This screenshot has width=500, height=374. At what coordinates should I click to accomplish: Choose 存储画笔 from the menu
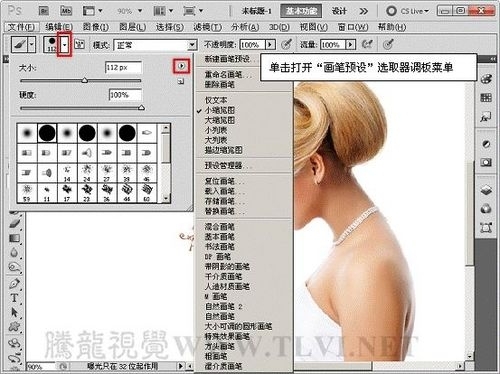pos(224,201)
